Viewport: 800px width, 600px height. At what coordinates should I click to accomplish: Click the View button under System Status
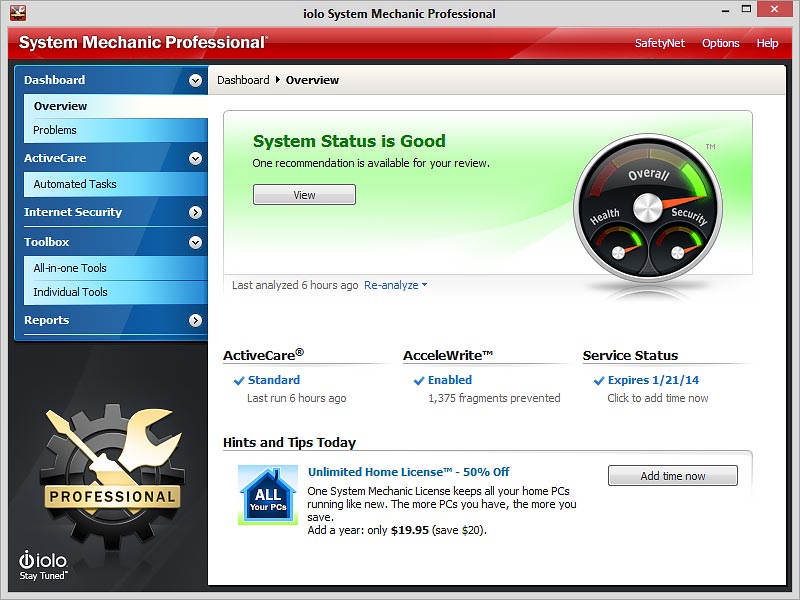tap(304, 194)
